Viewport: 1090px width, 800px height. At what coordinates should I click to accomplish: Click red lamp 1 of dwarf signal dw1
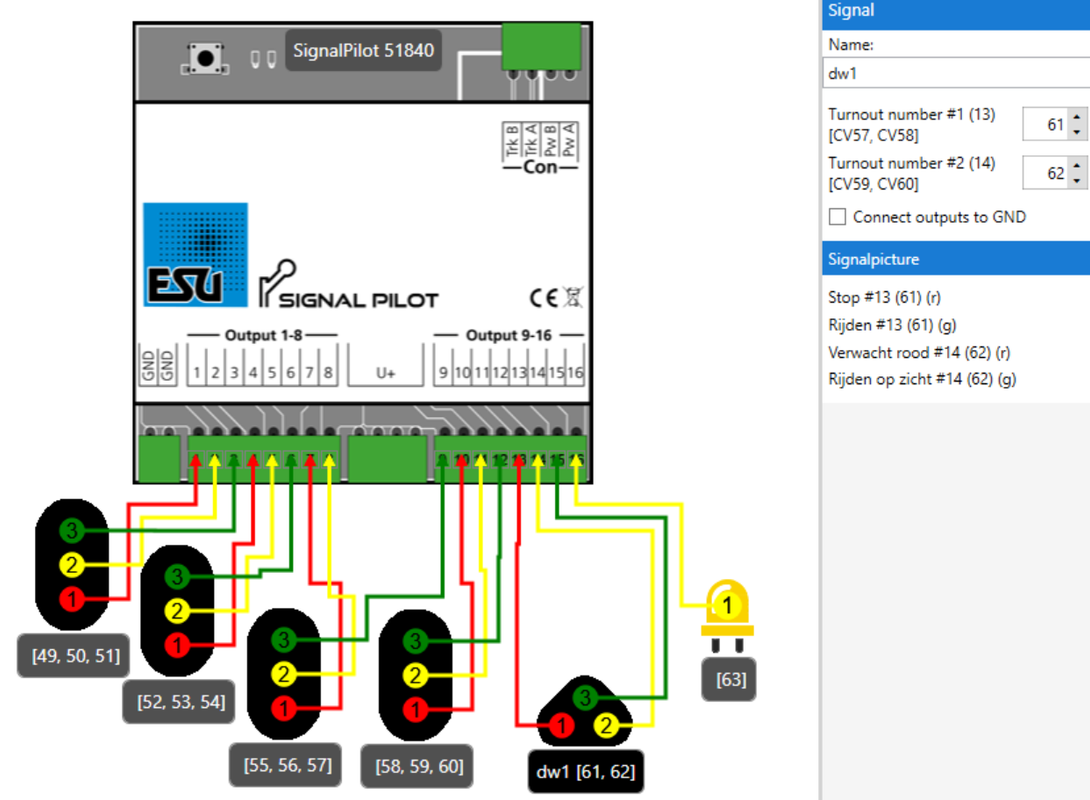click(562, 726)
